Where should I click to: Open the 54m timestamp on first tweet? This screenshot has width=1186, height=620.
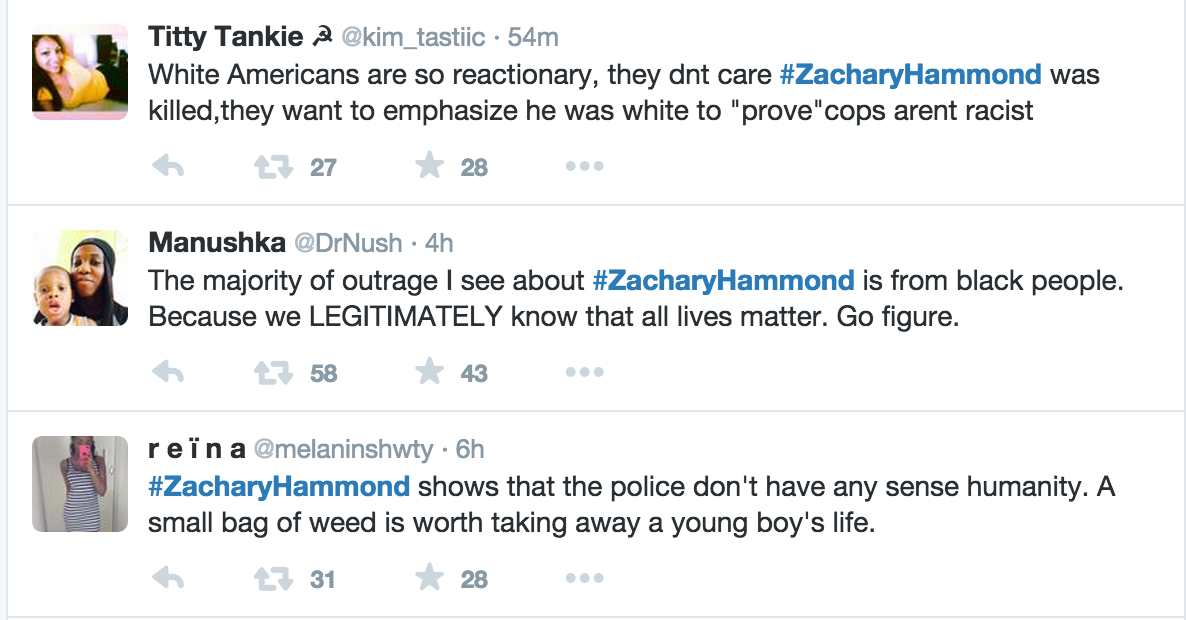point(533,38)
